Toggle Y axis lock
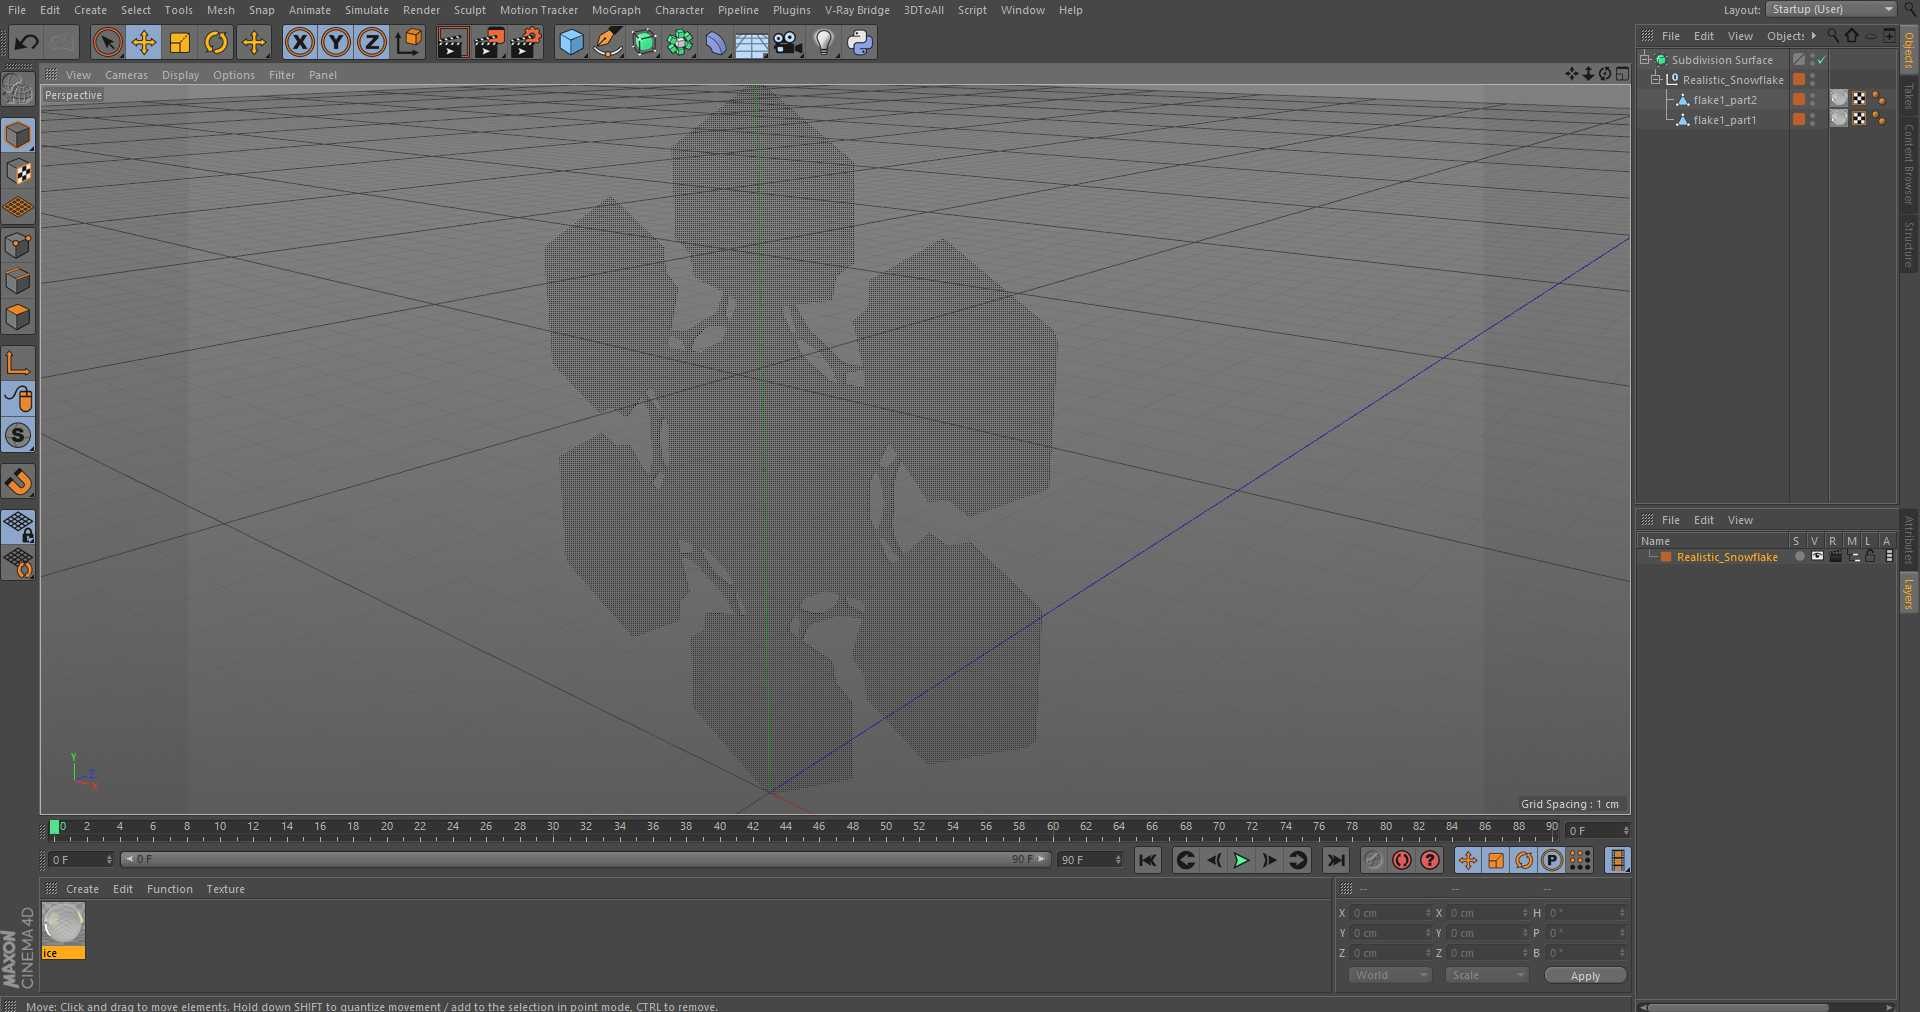 click(x=336, y=42)
